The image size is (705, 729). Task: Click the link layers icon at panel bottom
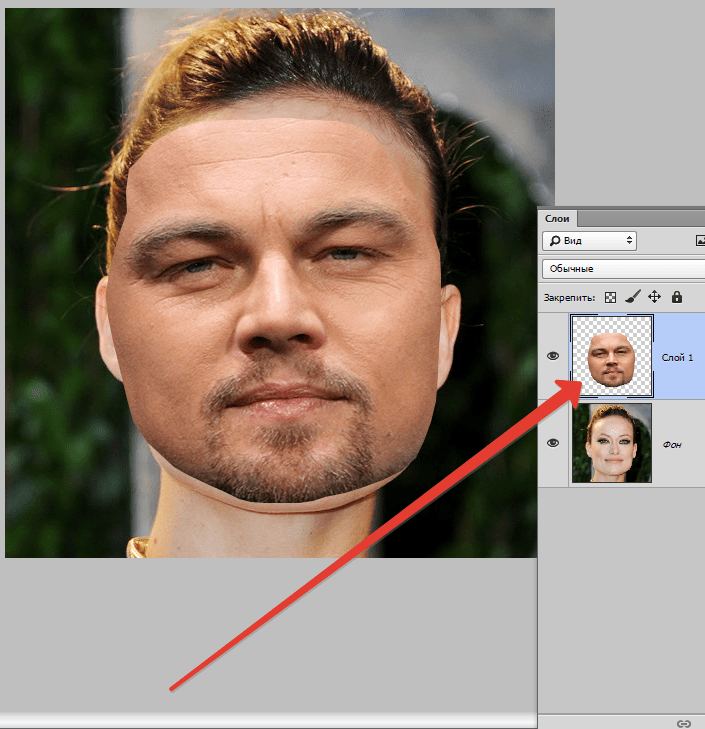pos(684,723)
